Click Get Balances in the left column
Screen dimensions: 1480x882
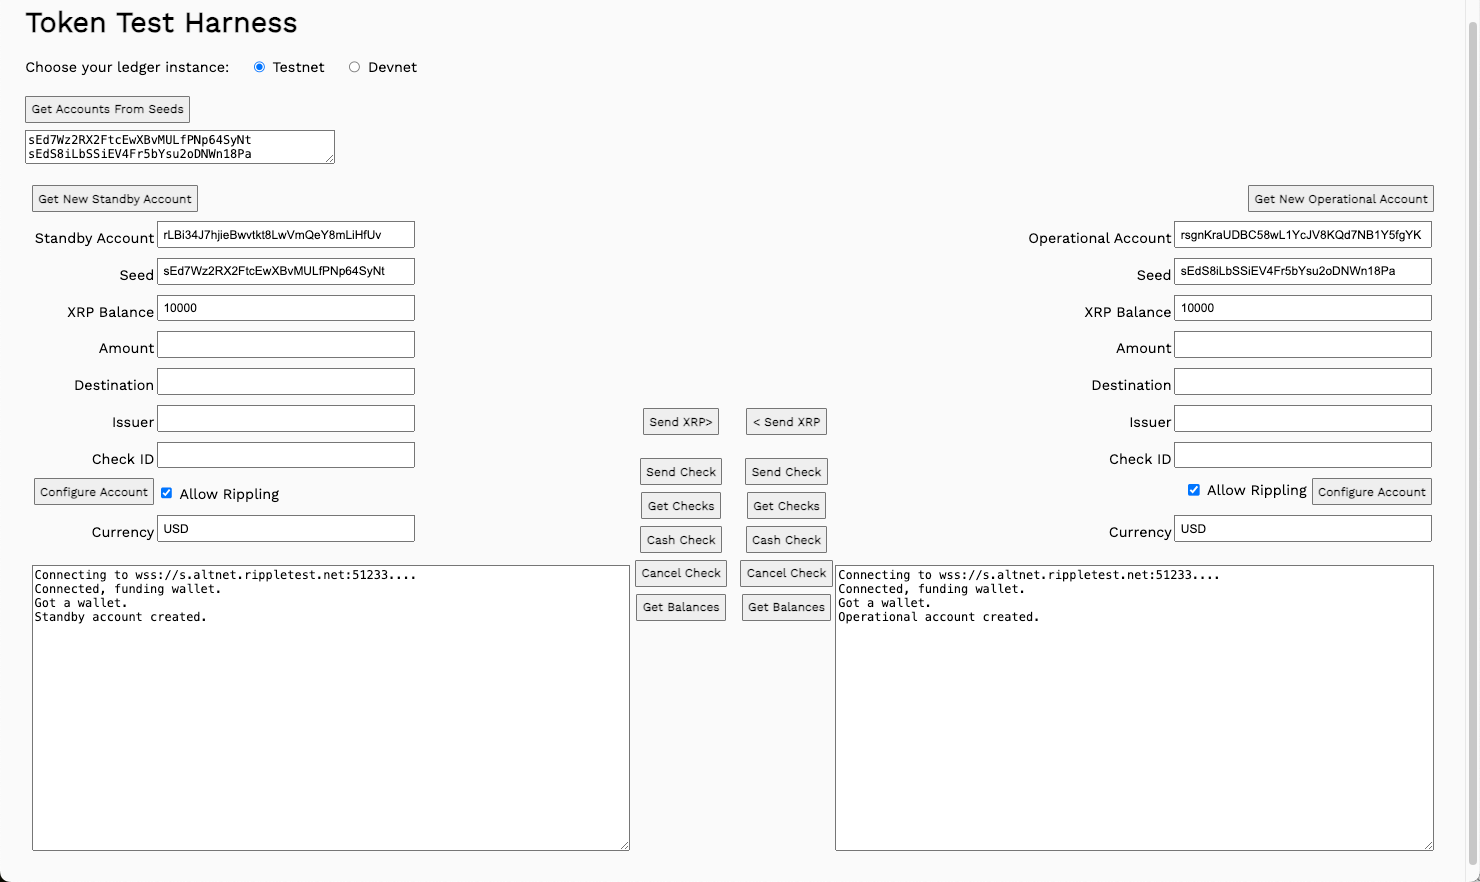point(681,607)
